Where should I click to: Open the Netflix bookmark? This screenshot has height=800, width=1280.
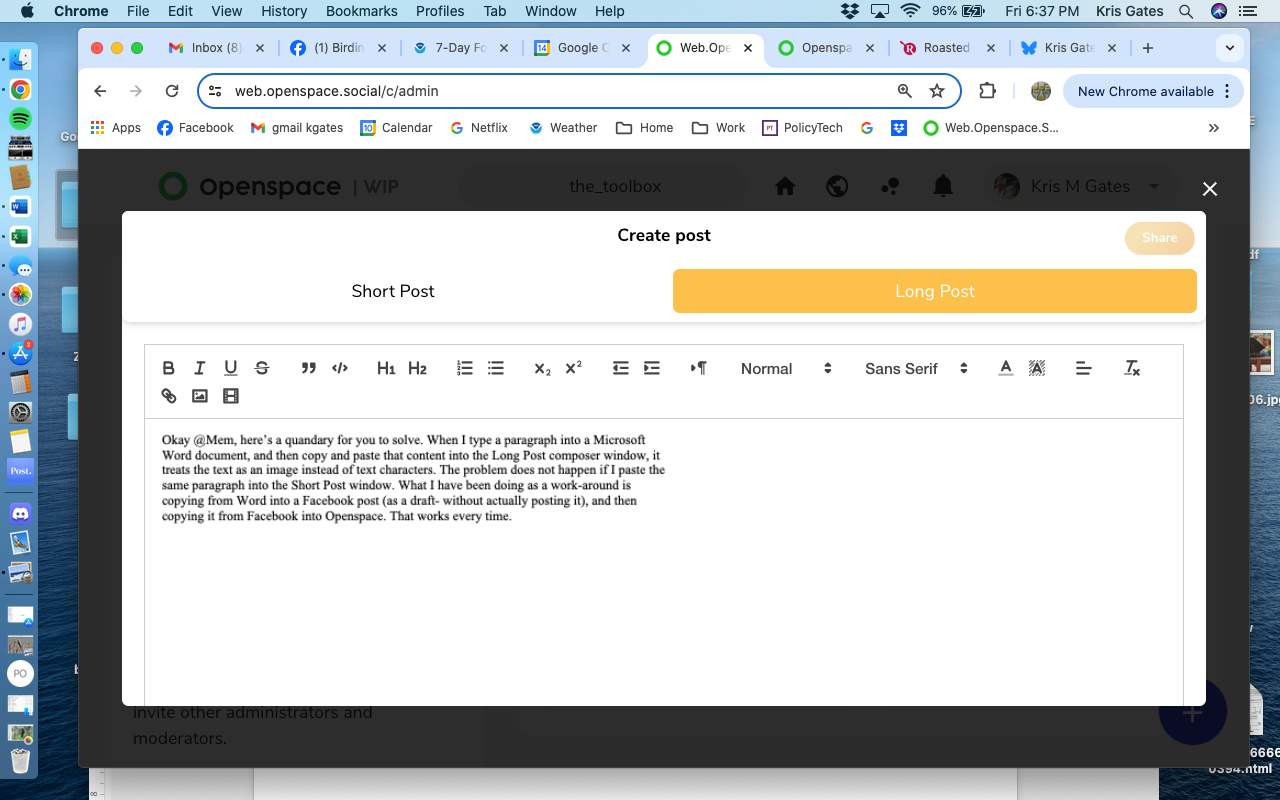click(479, 128)
